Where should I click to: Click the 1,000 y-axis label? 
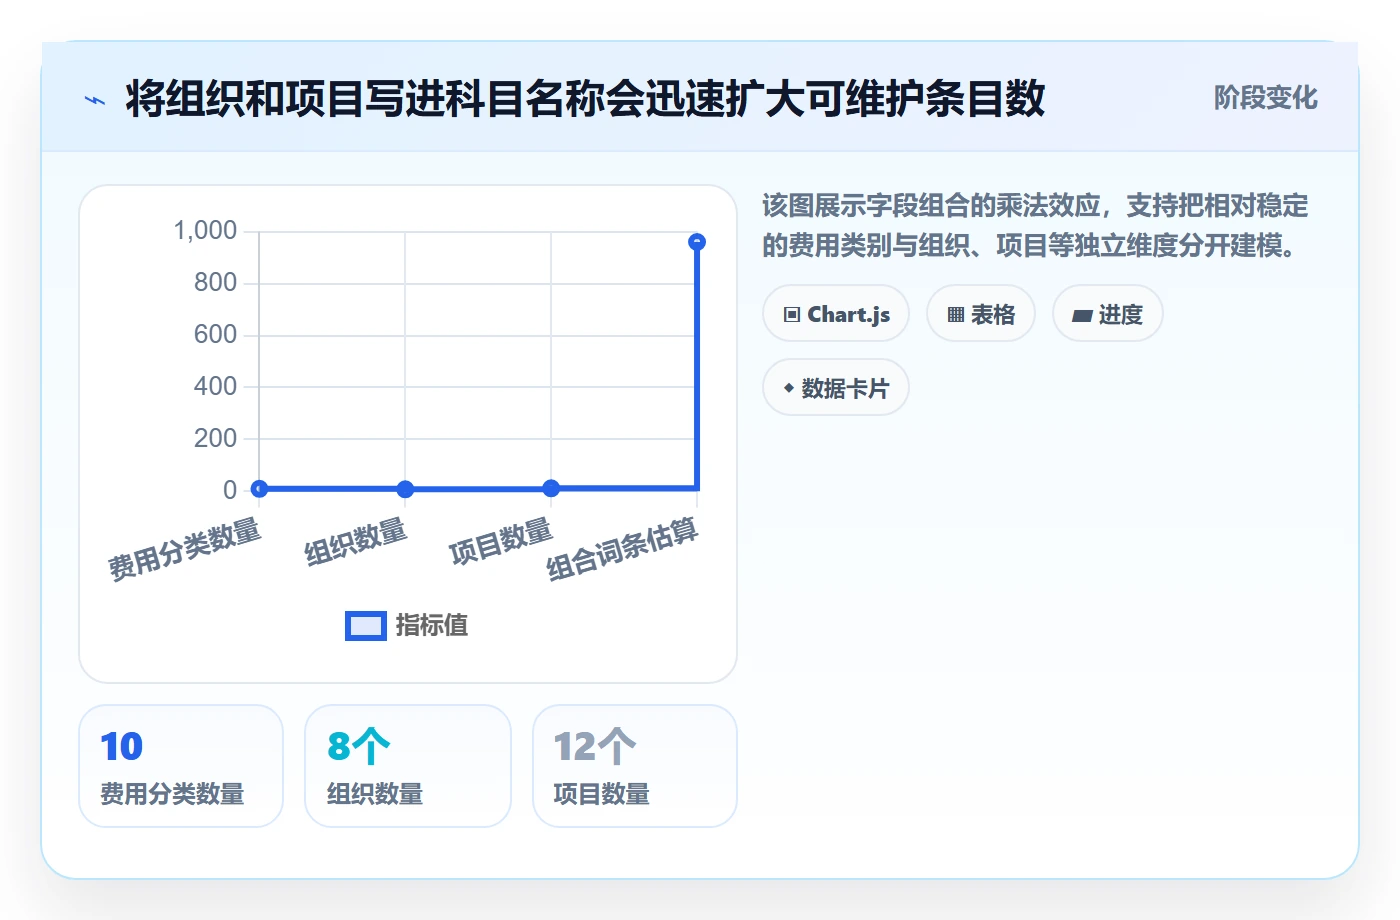pyautogui.click(x=205, y=231)
